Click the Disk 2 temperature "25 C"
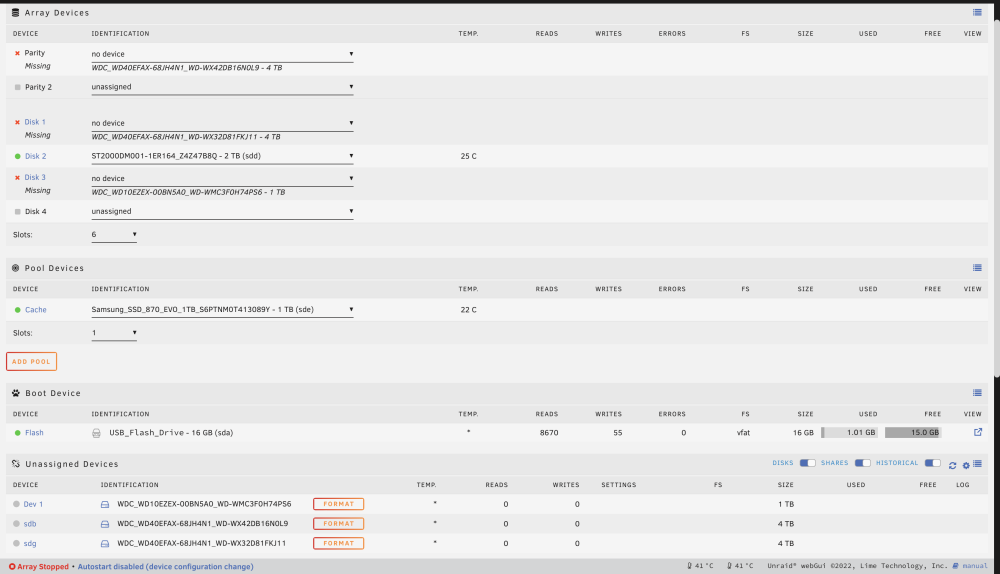Image resolution: width=1000 pixels, height=574 pixels. 469,156
